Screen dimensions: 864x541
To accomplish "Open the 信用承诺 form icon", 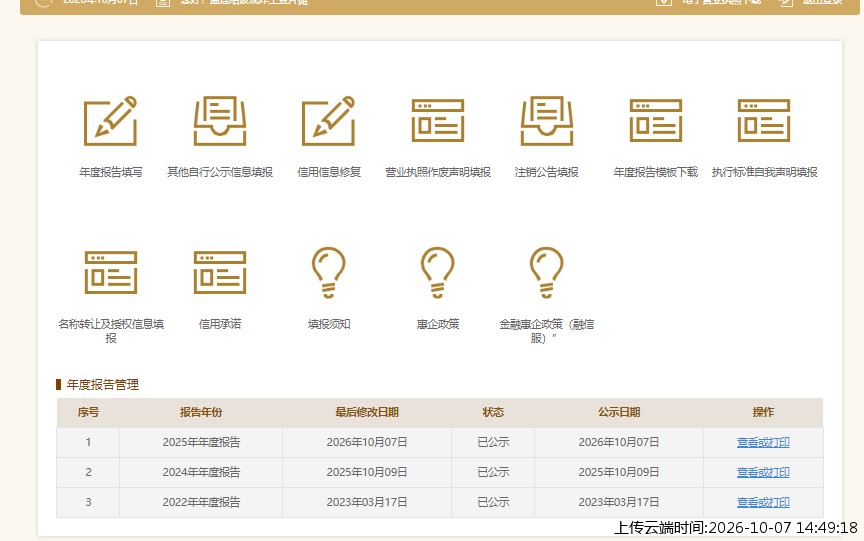I will click(x=219, y=273).
